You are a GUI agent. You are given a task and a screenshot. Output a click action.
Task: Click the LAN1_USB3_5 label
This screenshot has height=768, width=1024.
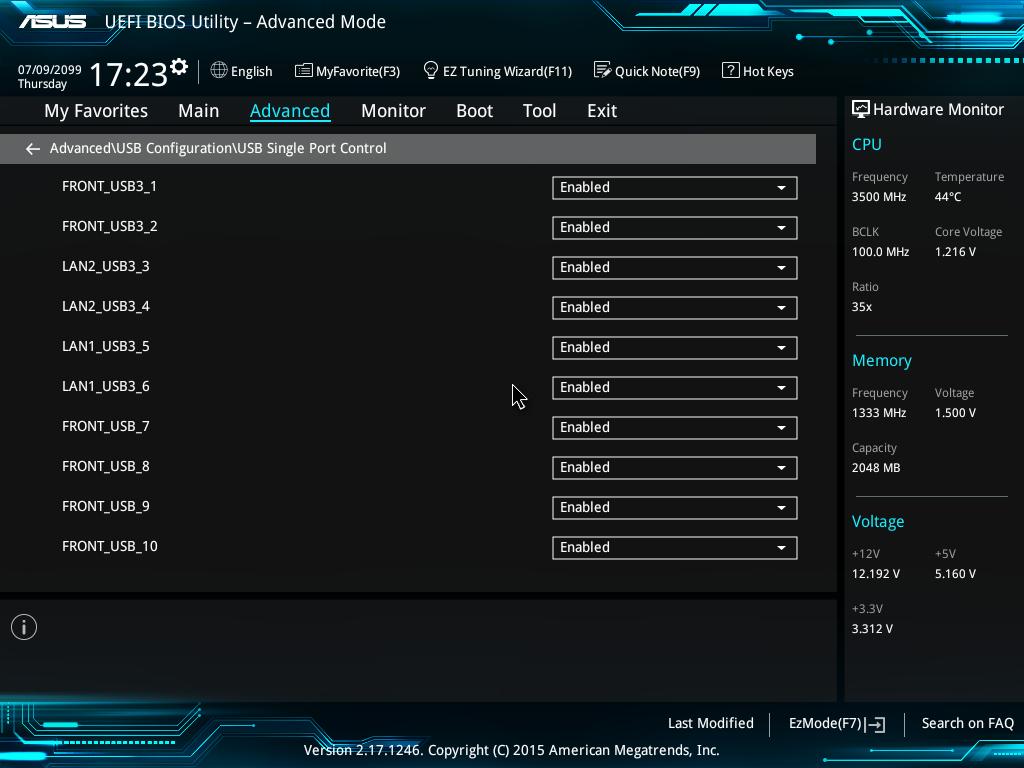coord(105,347)
